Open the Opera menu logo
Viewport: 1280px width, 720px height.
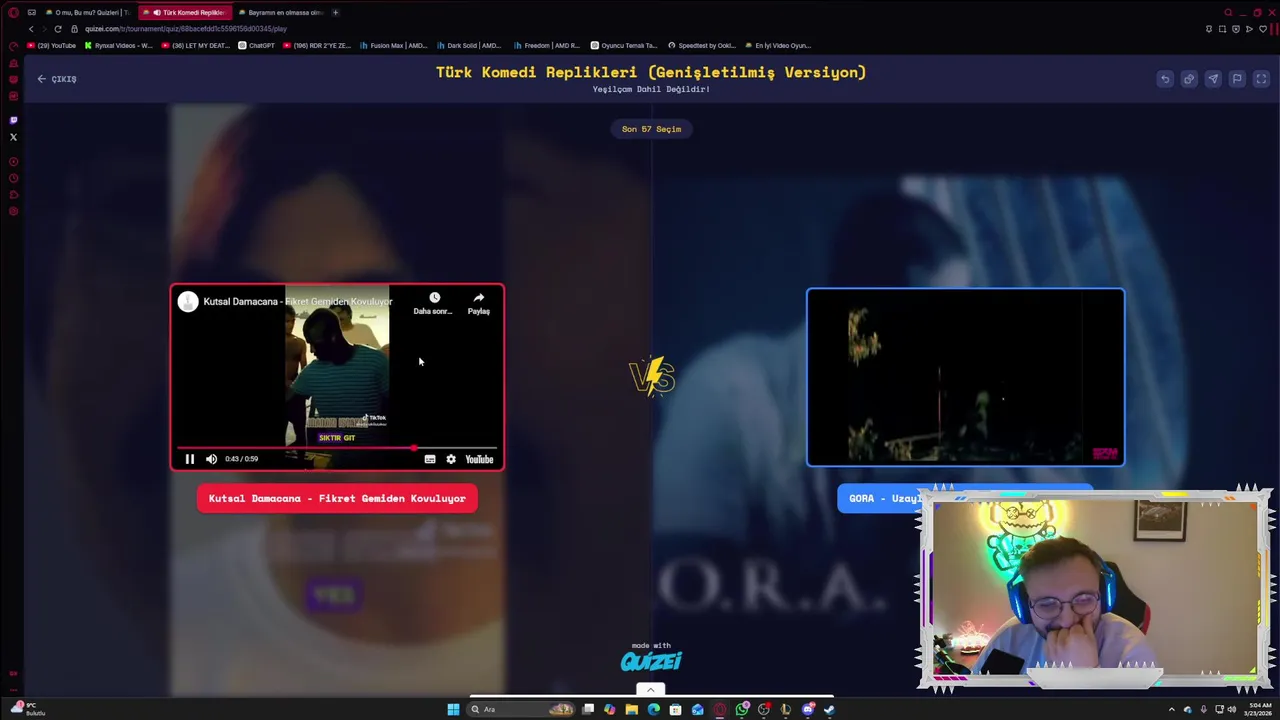pyautogui.click(x=13, y=12)
